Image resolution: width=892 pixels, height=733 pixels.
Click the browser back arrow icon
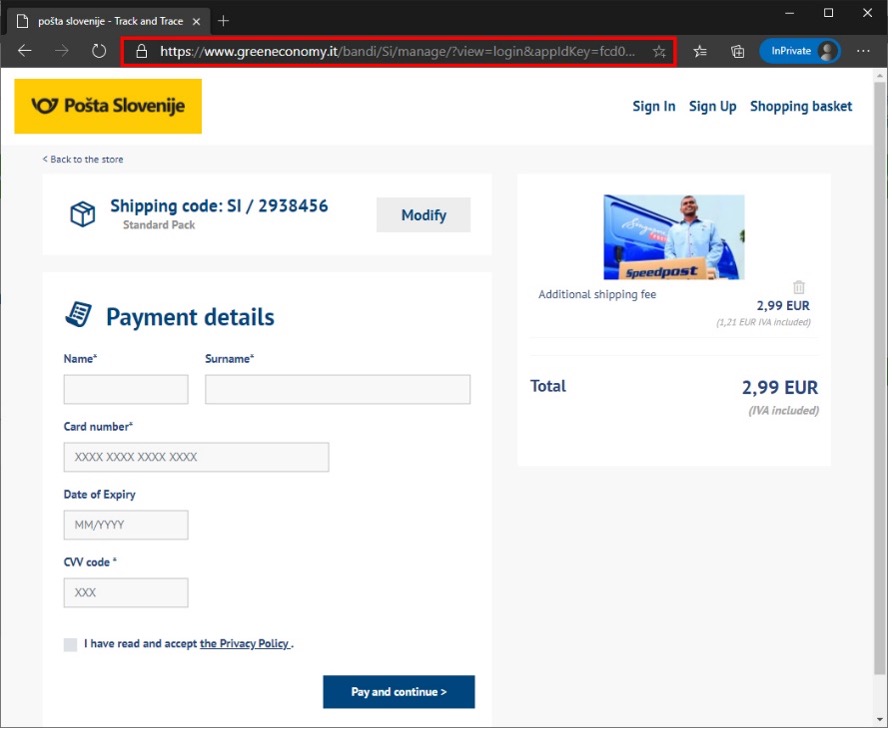pos(25,51)
